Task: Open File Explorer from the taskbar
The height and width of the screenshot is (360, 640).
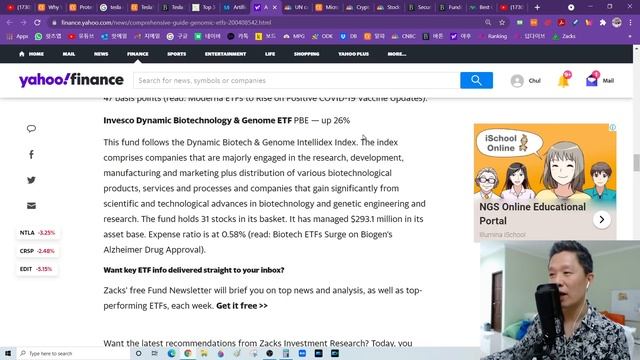Action: click(204, 353)
